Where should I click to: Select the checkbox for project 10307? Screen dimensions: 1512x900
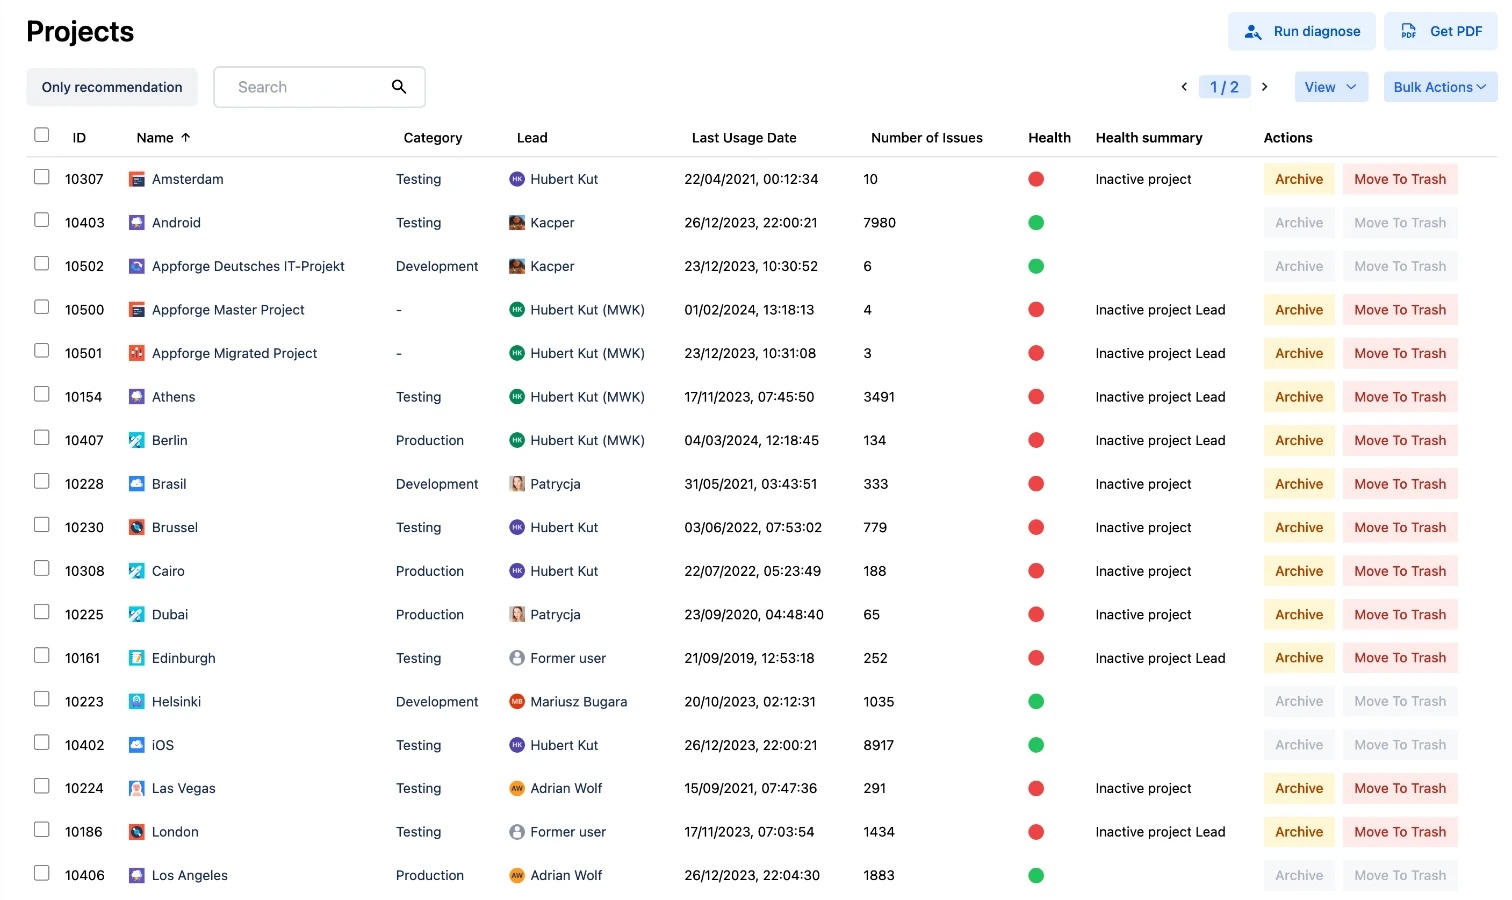(42, 177)
